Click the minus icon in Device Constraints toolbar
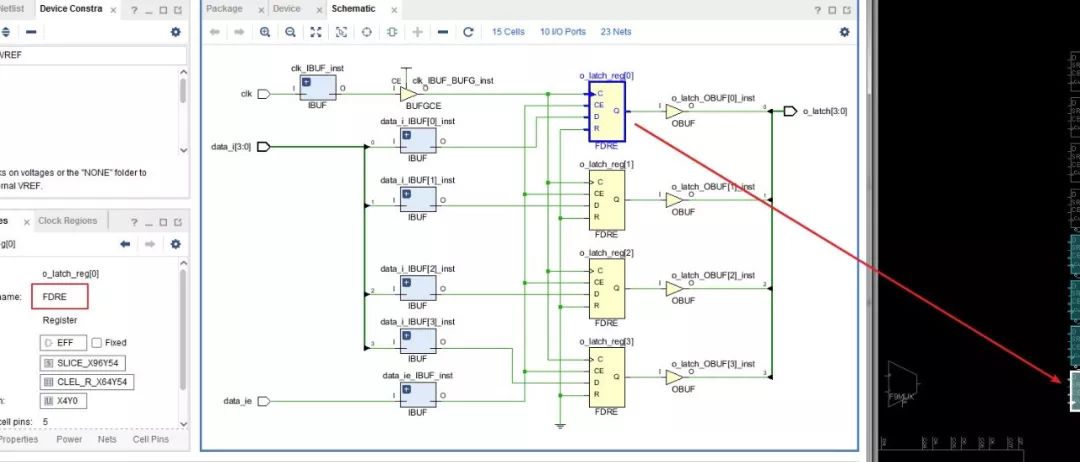The width and height of the screenshot is (1080, 462). coord(30,32)
